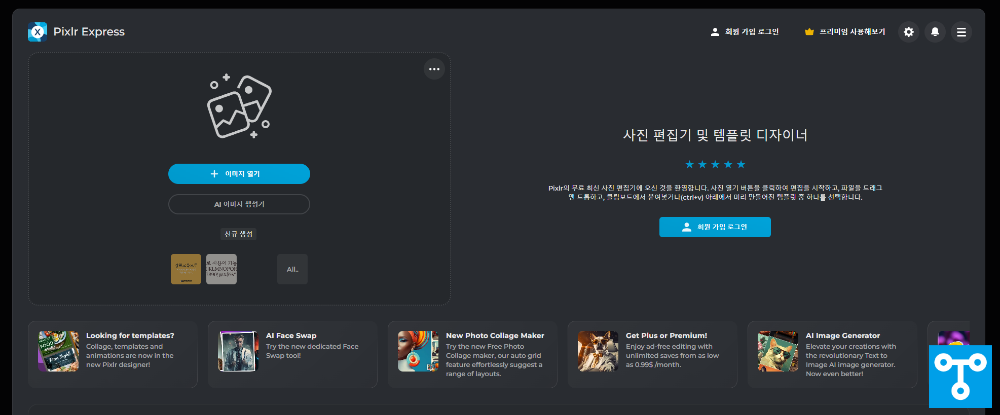Open the gray recent project thumbnail
The image size is (1000, 415).
(221, 269)
